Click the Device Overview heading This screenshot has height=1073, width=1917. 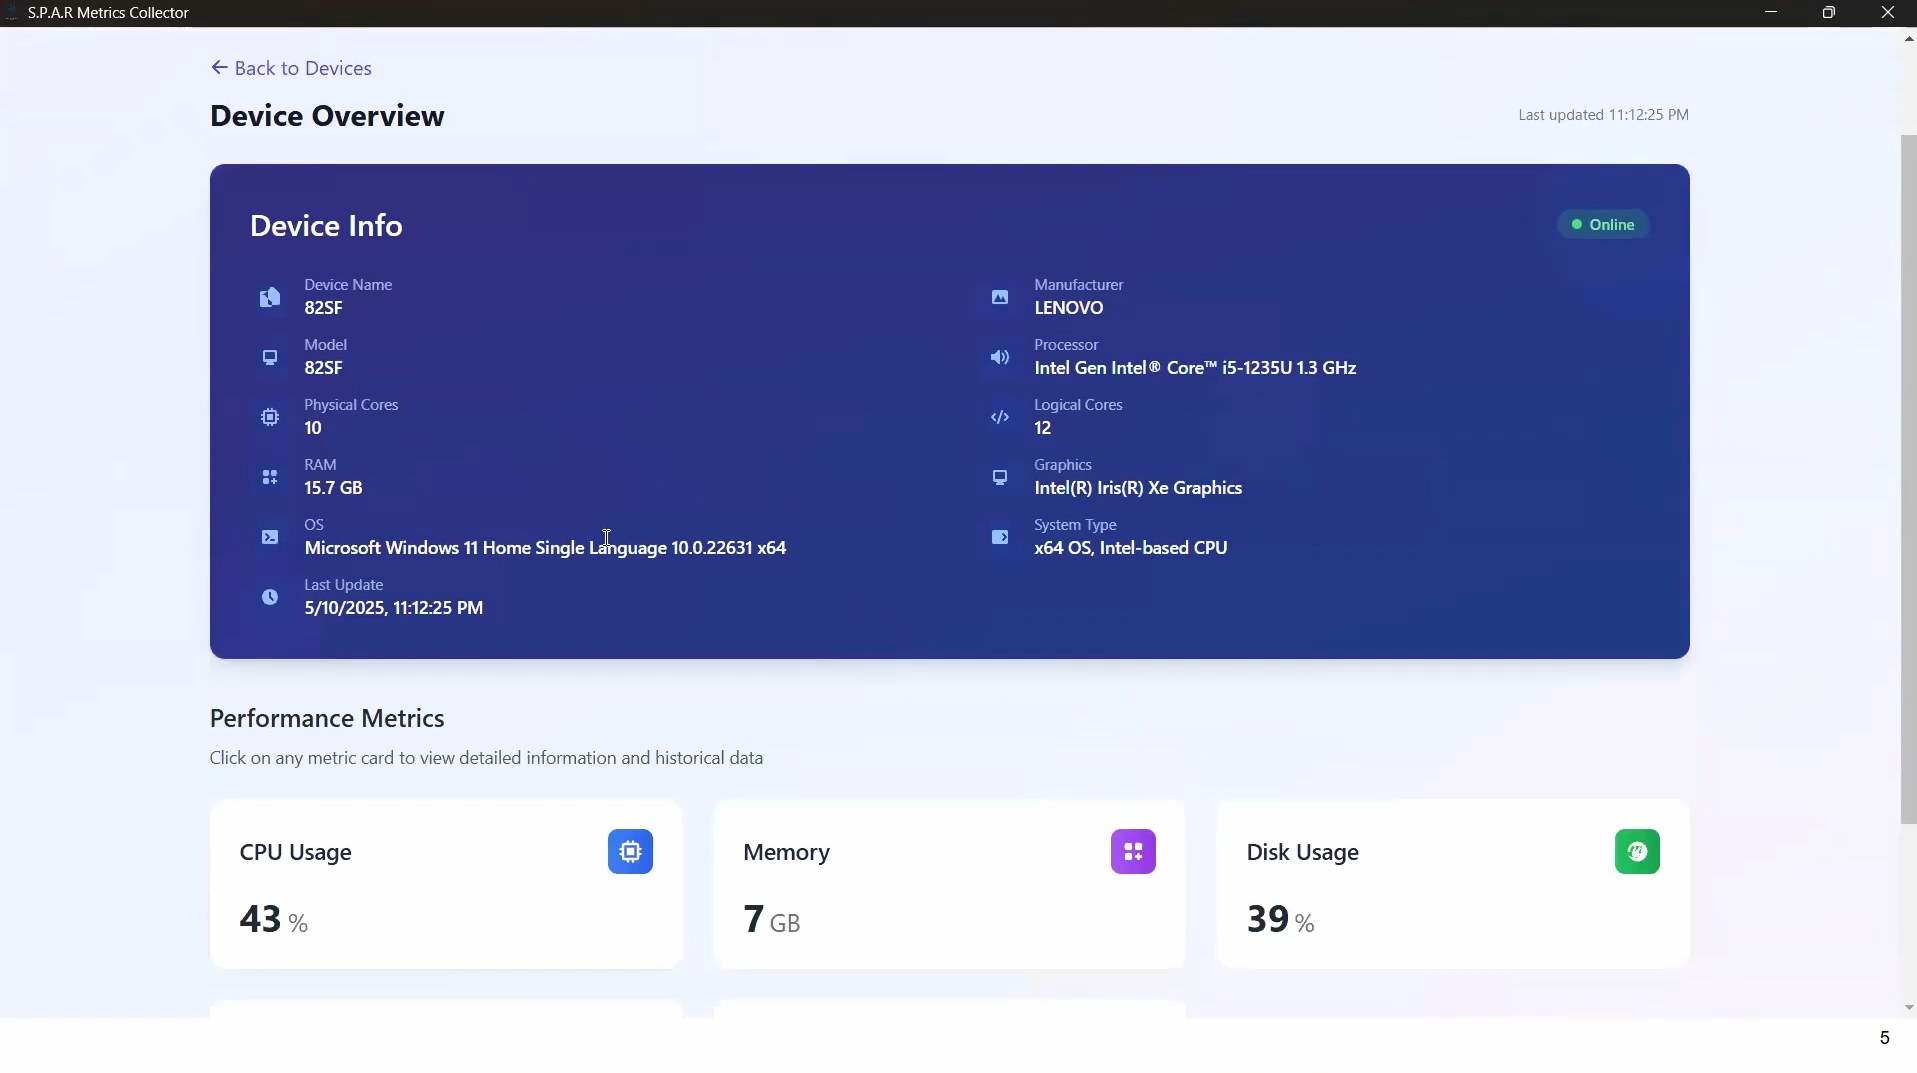[x=327, y=116]
